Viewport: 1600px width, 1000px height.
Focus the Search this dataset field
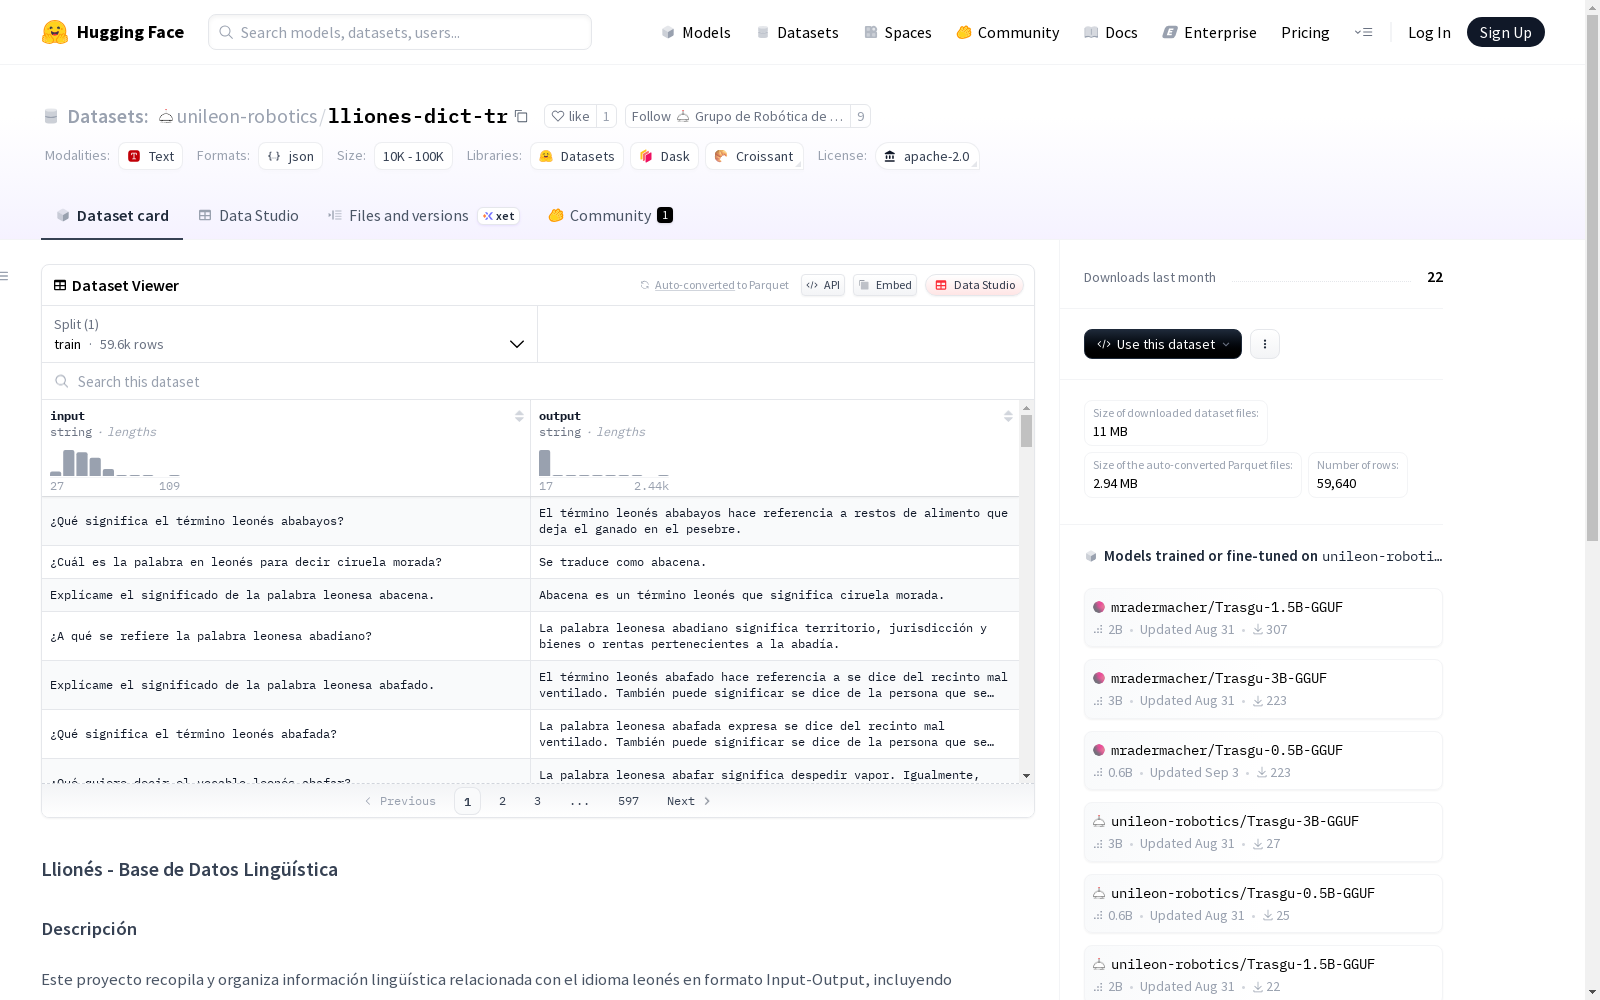(538, 381)
